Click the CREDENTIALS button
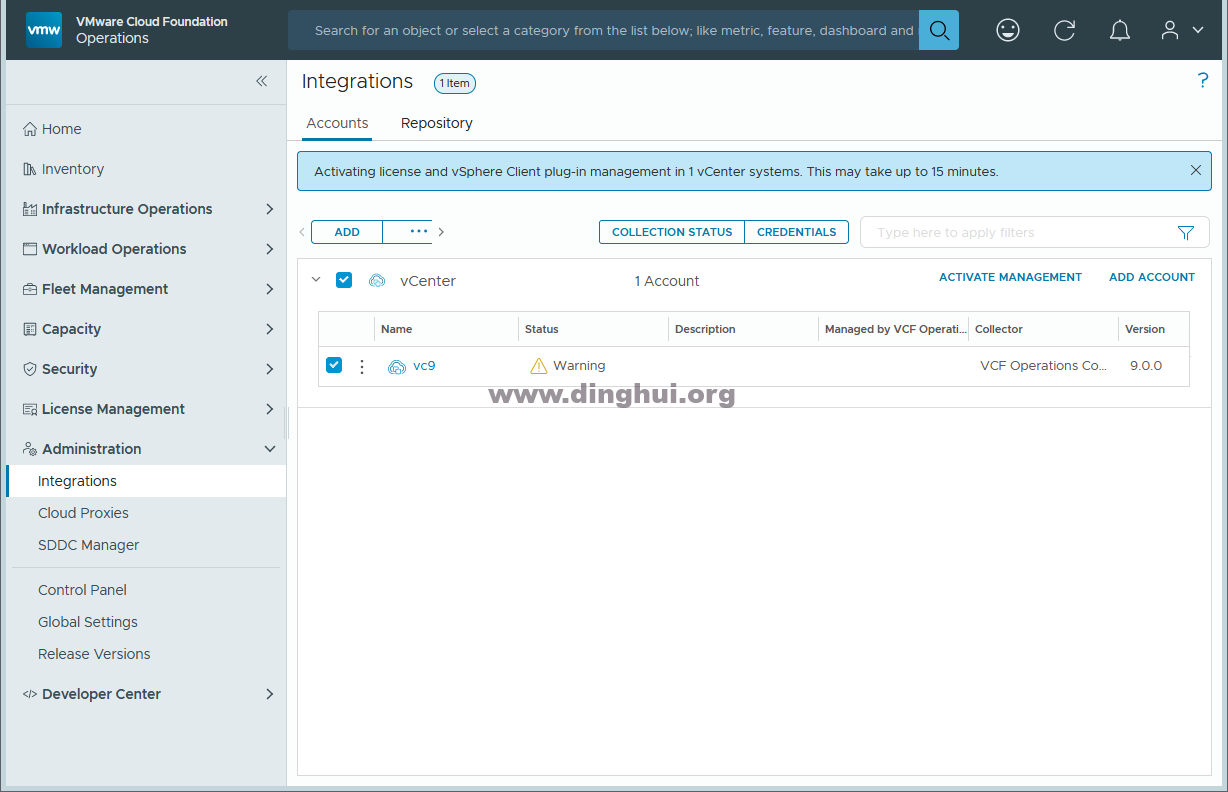 797,232
